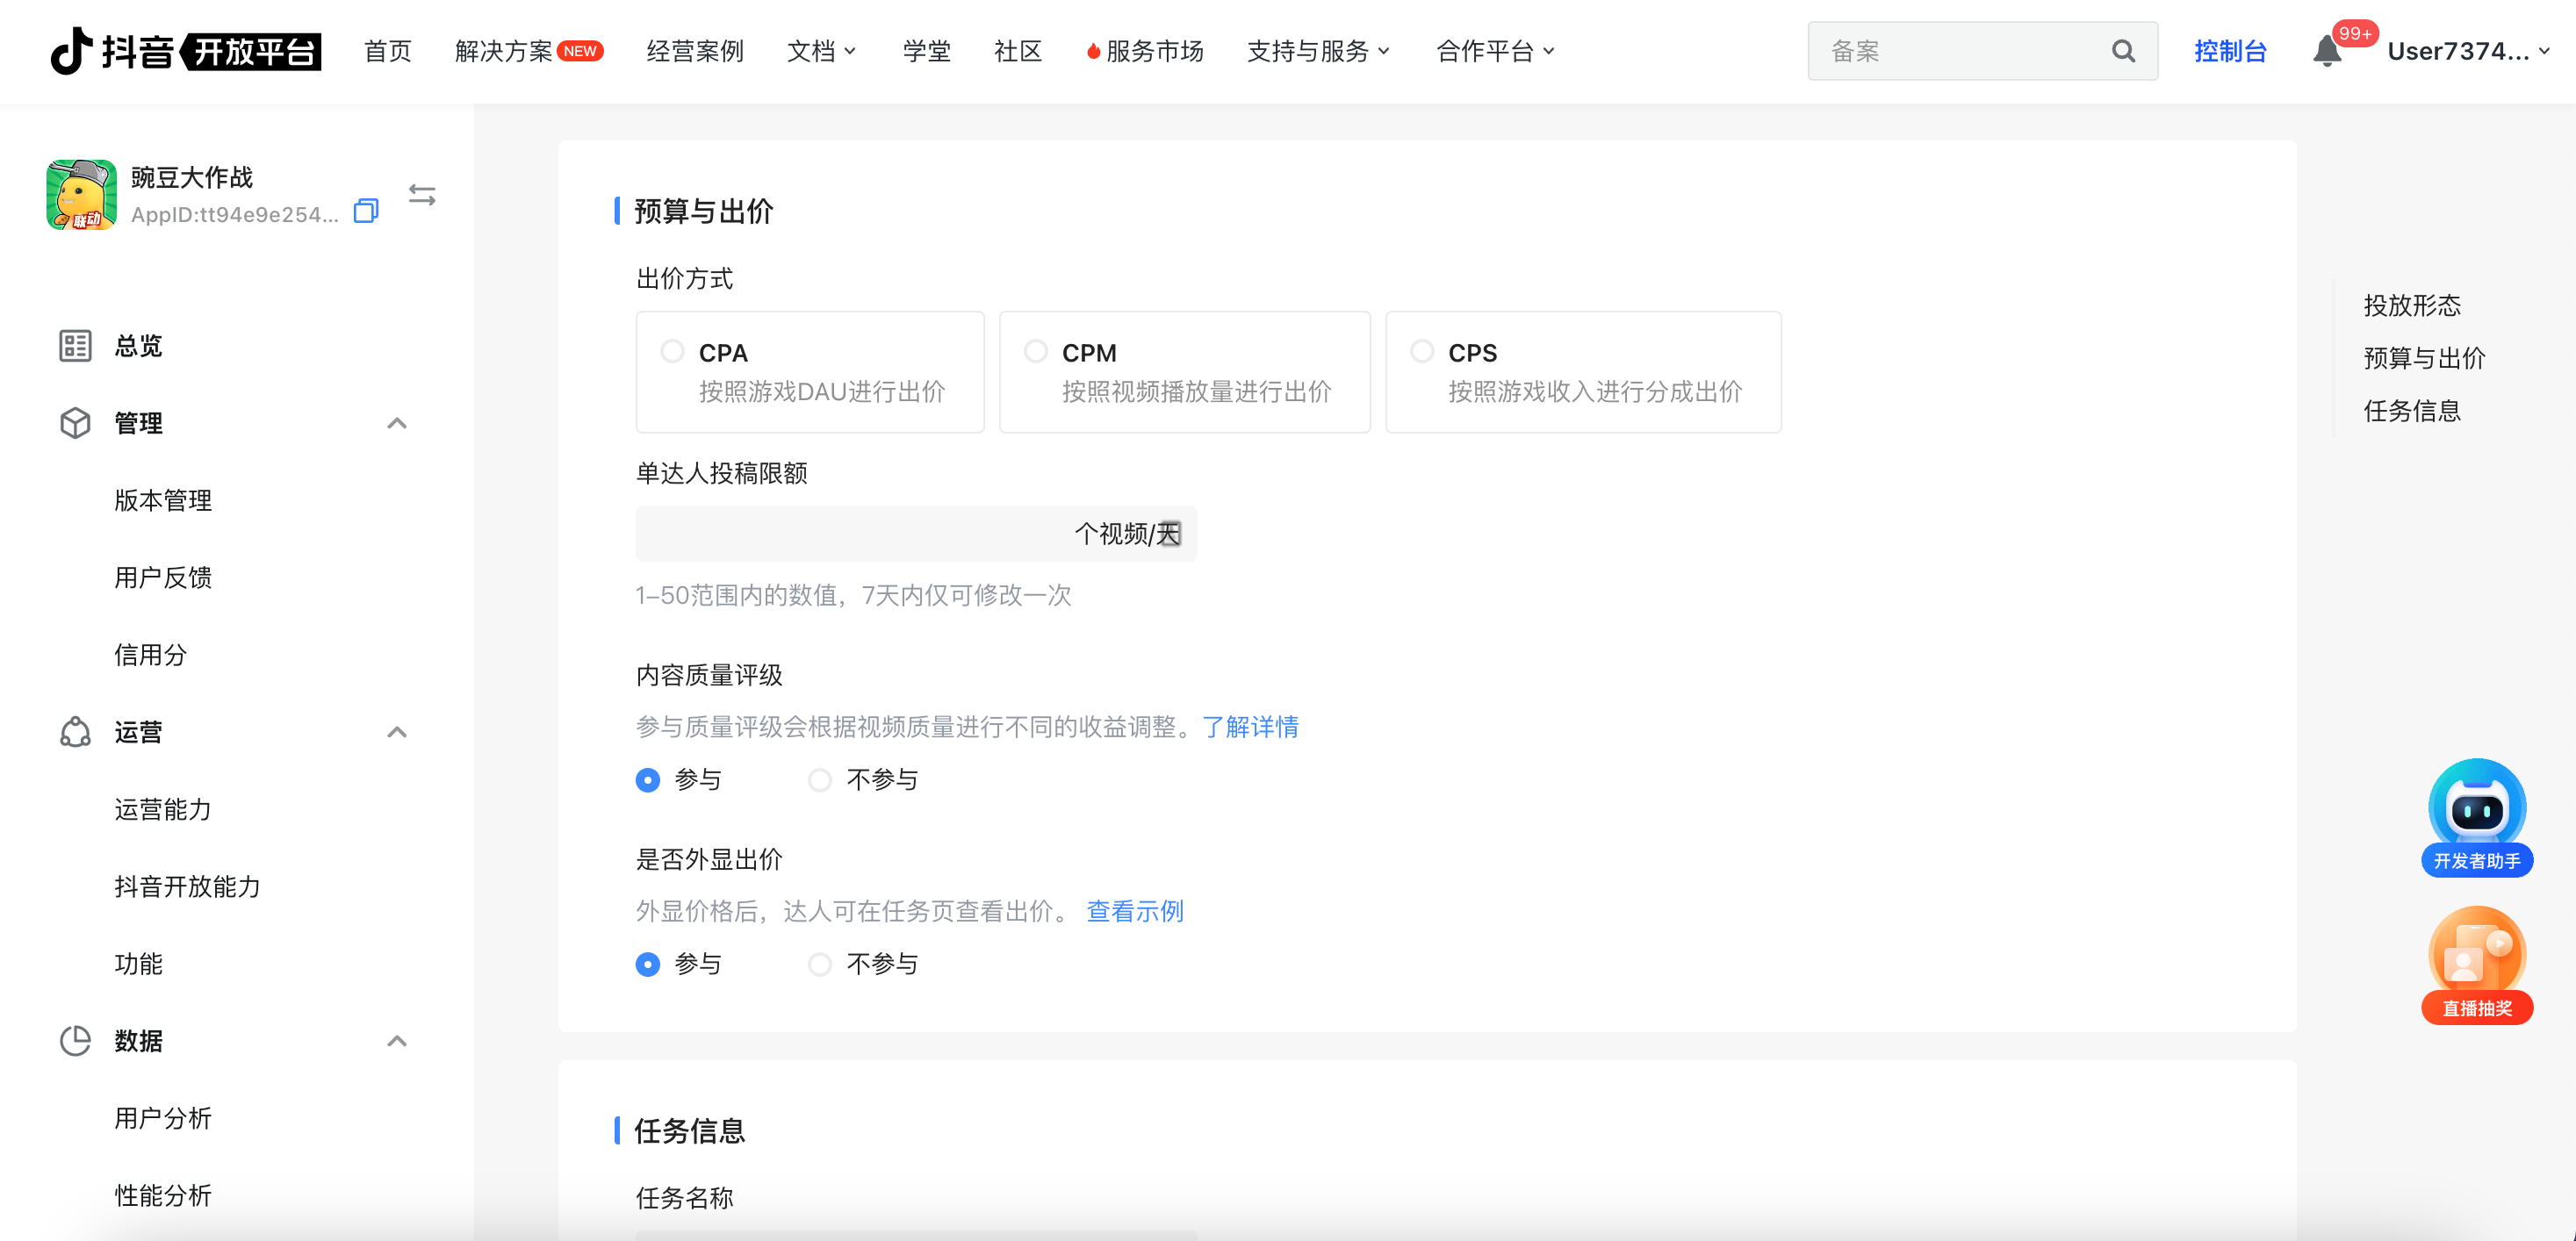Image resolution: width=2576 pixels, height=1241 pixels.
Task: Open 社区 in the top nav
Action: [x=1018, y=51]
